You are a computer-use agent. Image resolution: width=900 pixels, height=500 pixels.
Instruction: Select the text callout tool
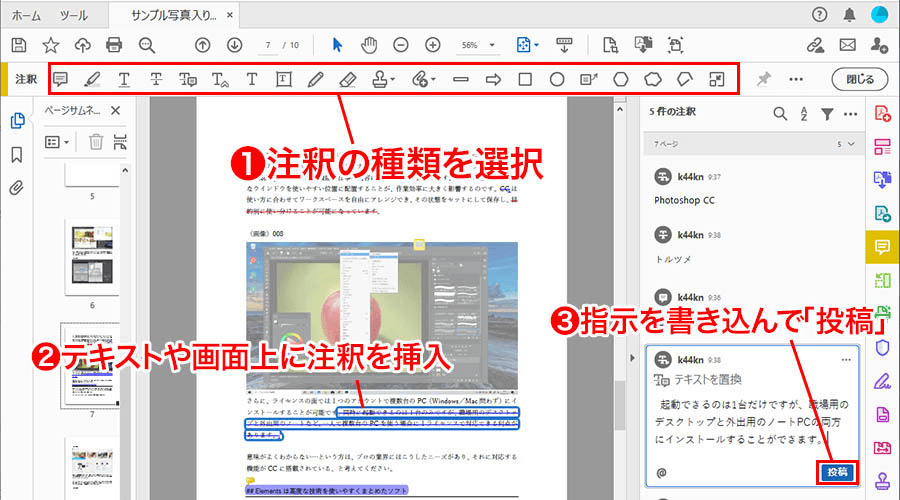[589, 79]
